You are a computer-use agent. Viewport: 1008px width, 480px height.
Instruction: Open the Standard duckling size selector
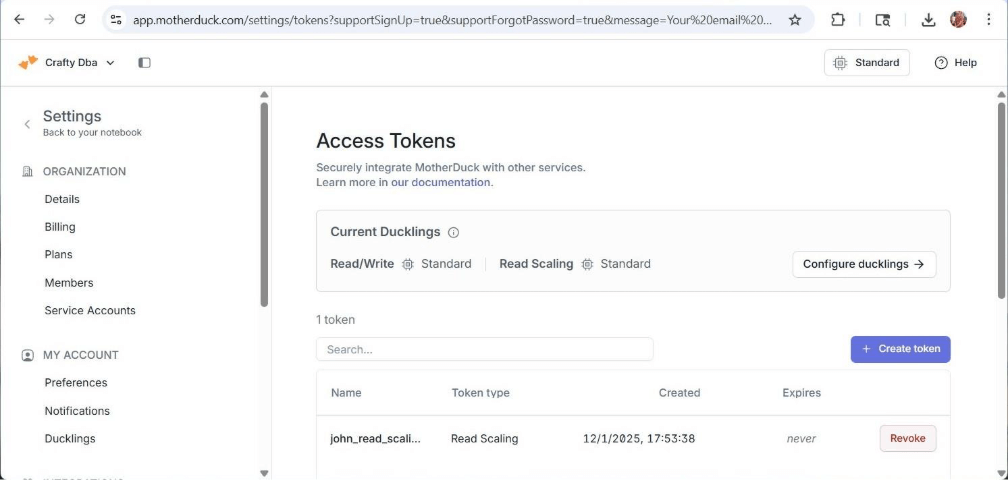click(x=867, y=63)
